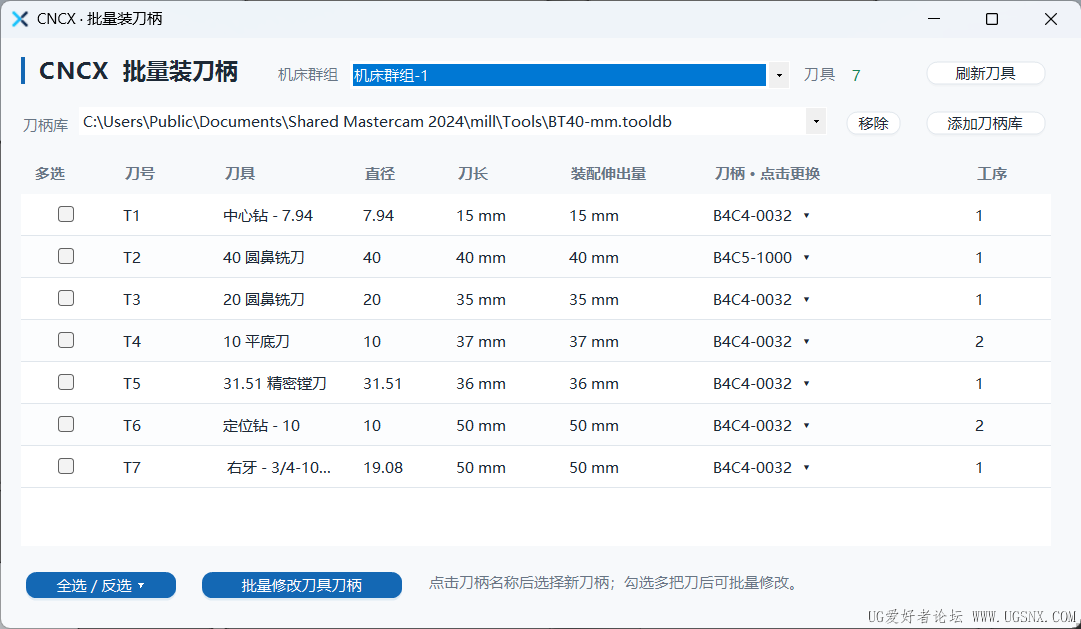Click the 装配伸出量 column header

pos(608,174)
